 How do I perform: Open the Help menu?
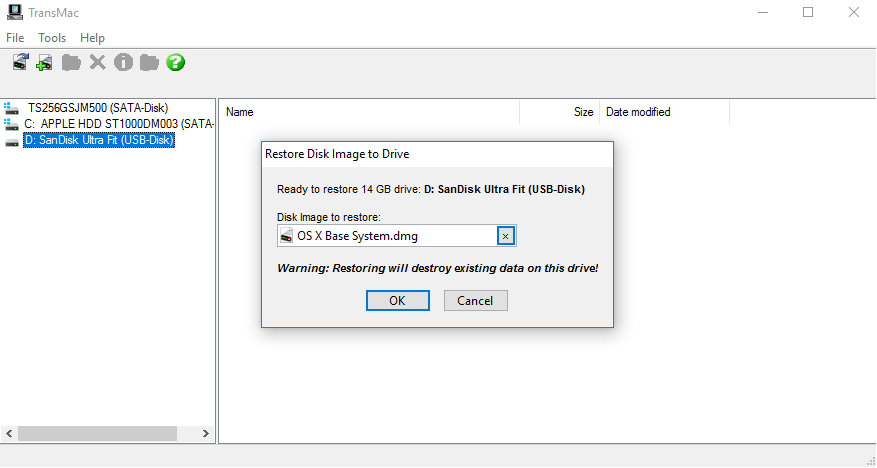coord(92,38)
